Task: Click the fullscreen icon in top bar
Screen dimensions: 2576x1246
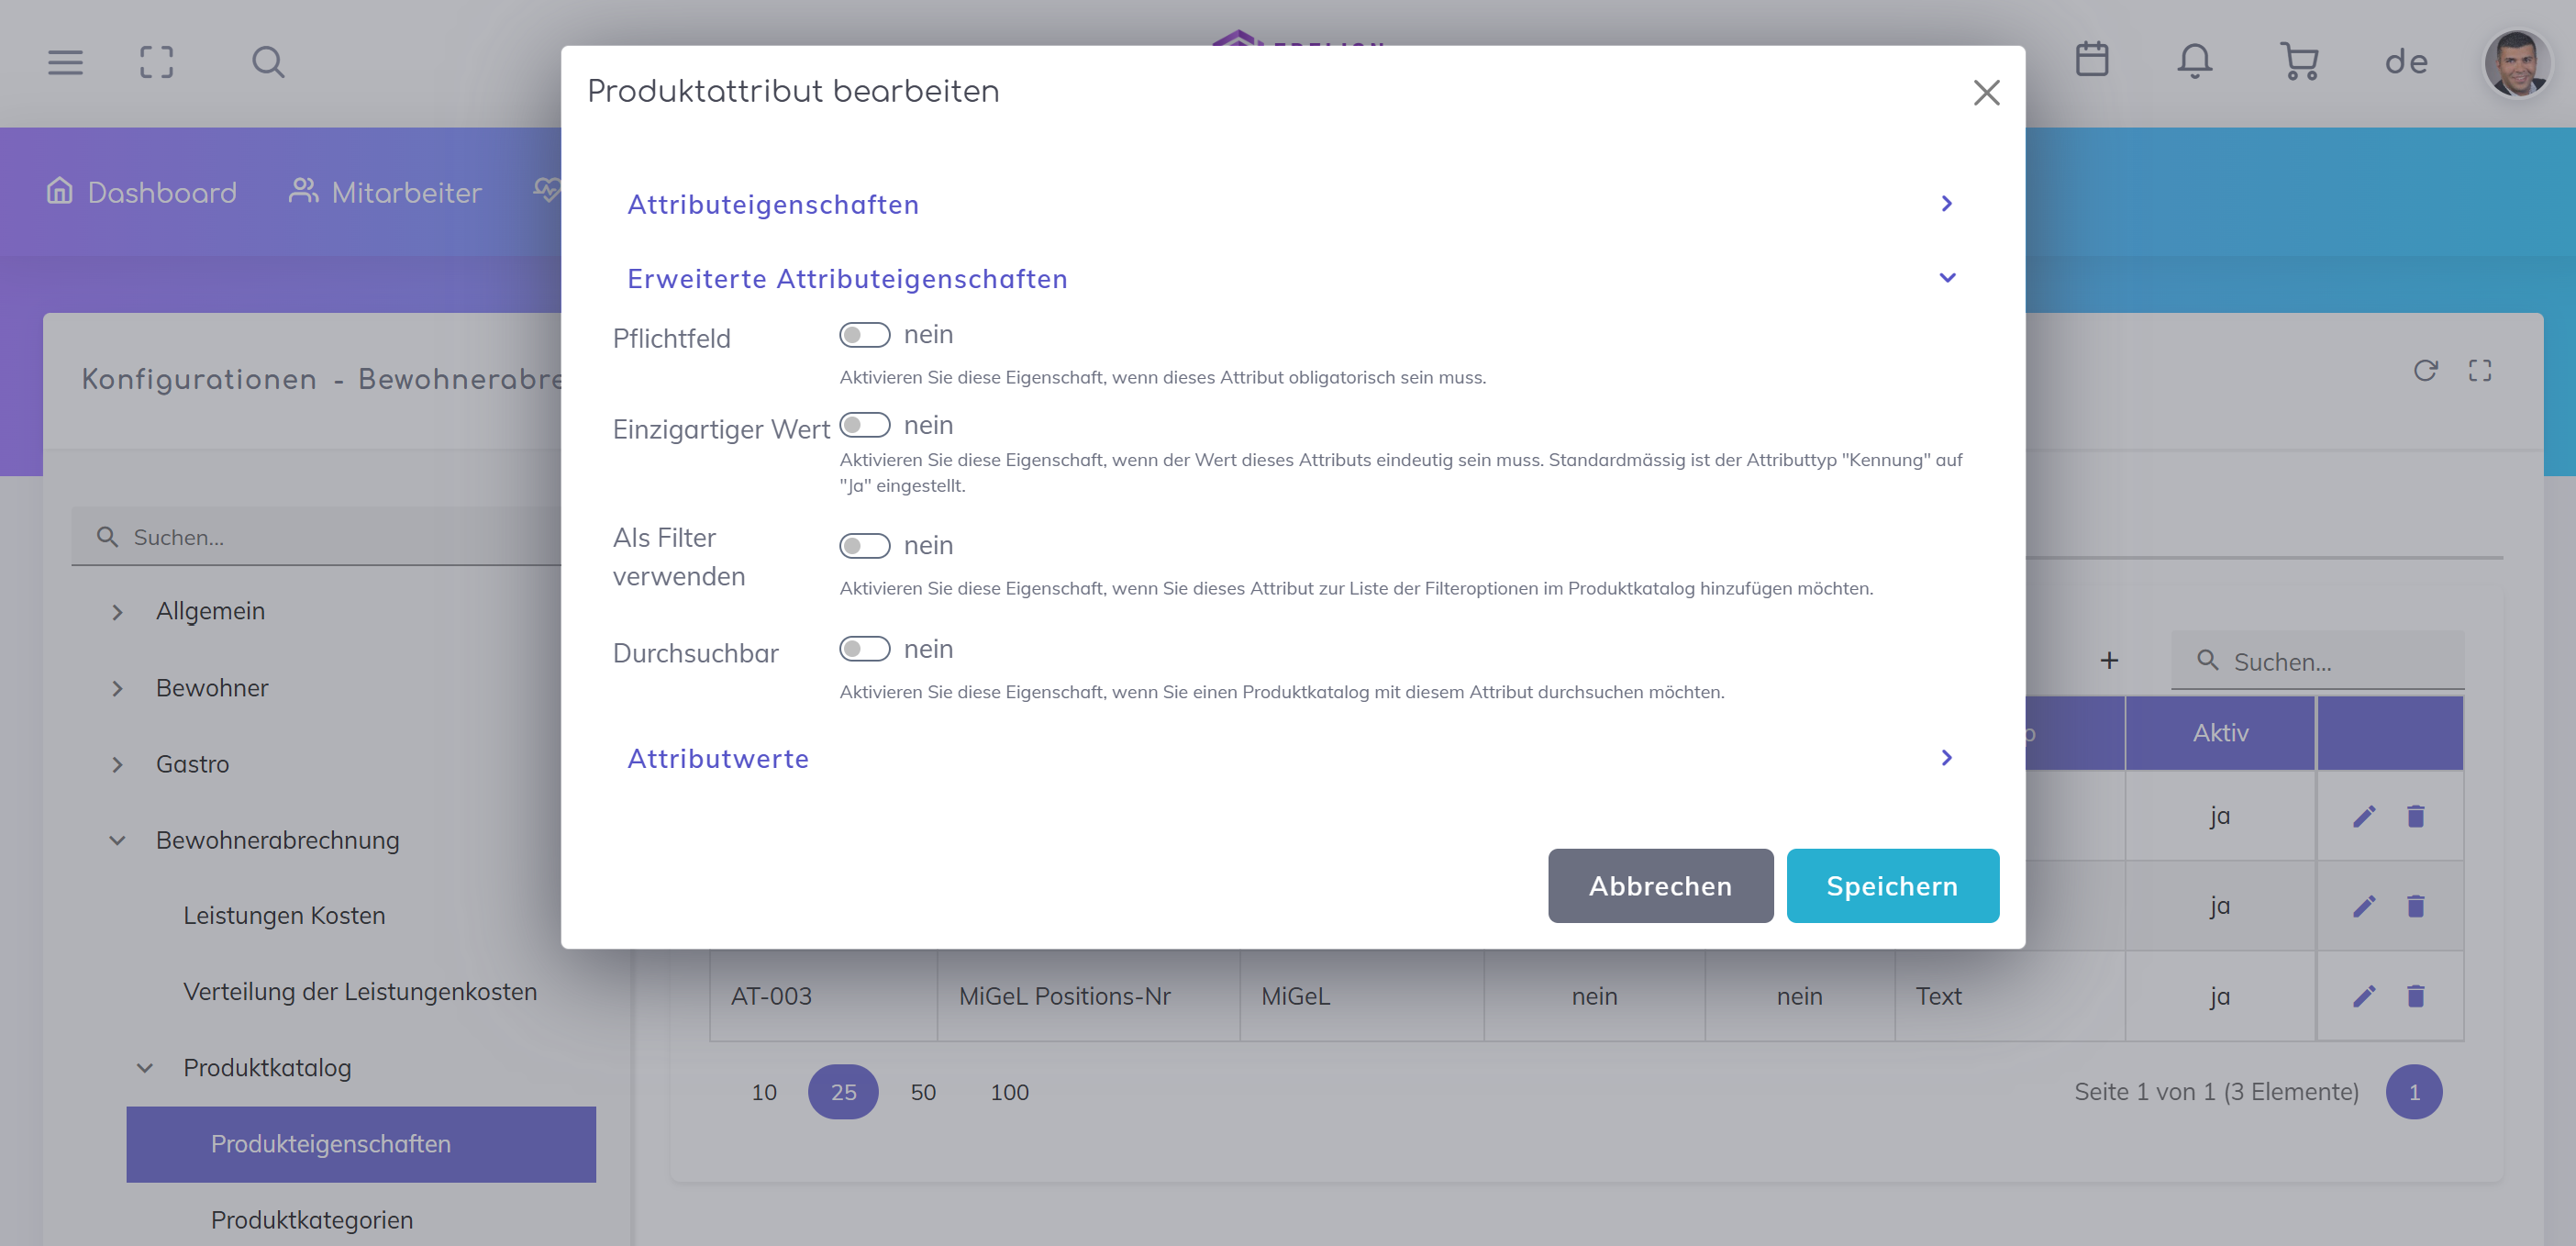Action: [156, 62]
